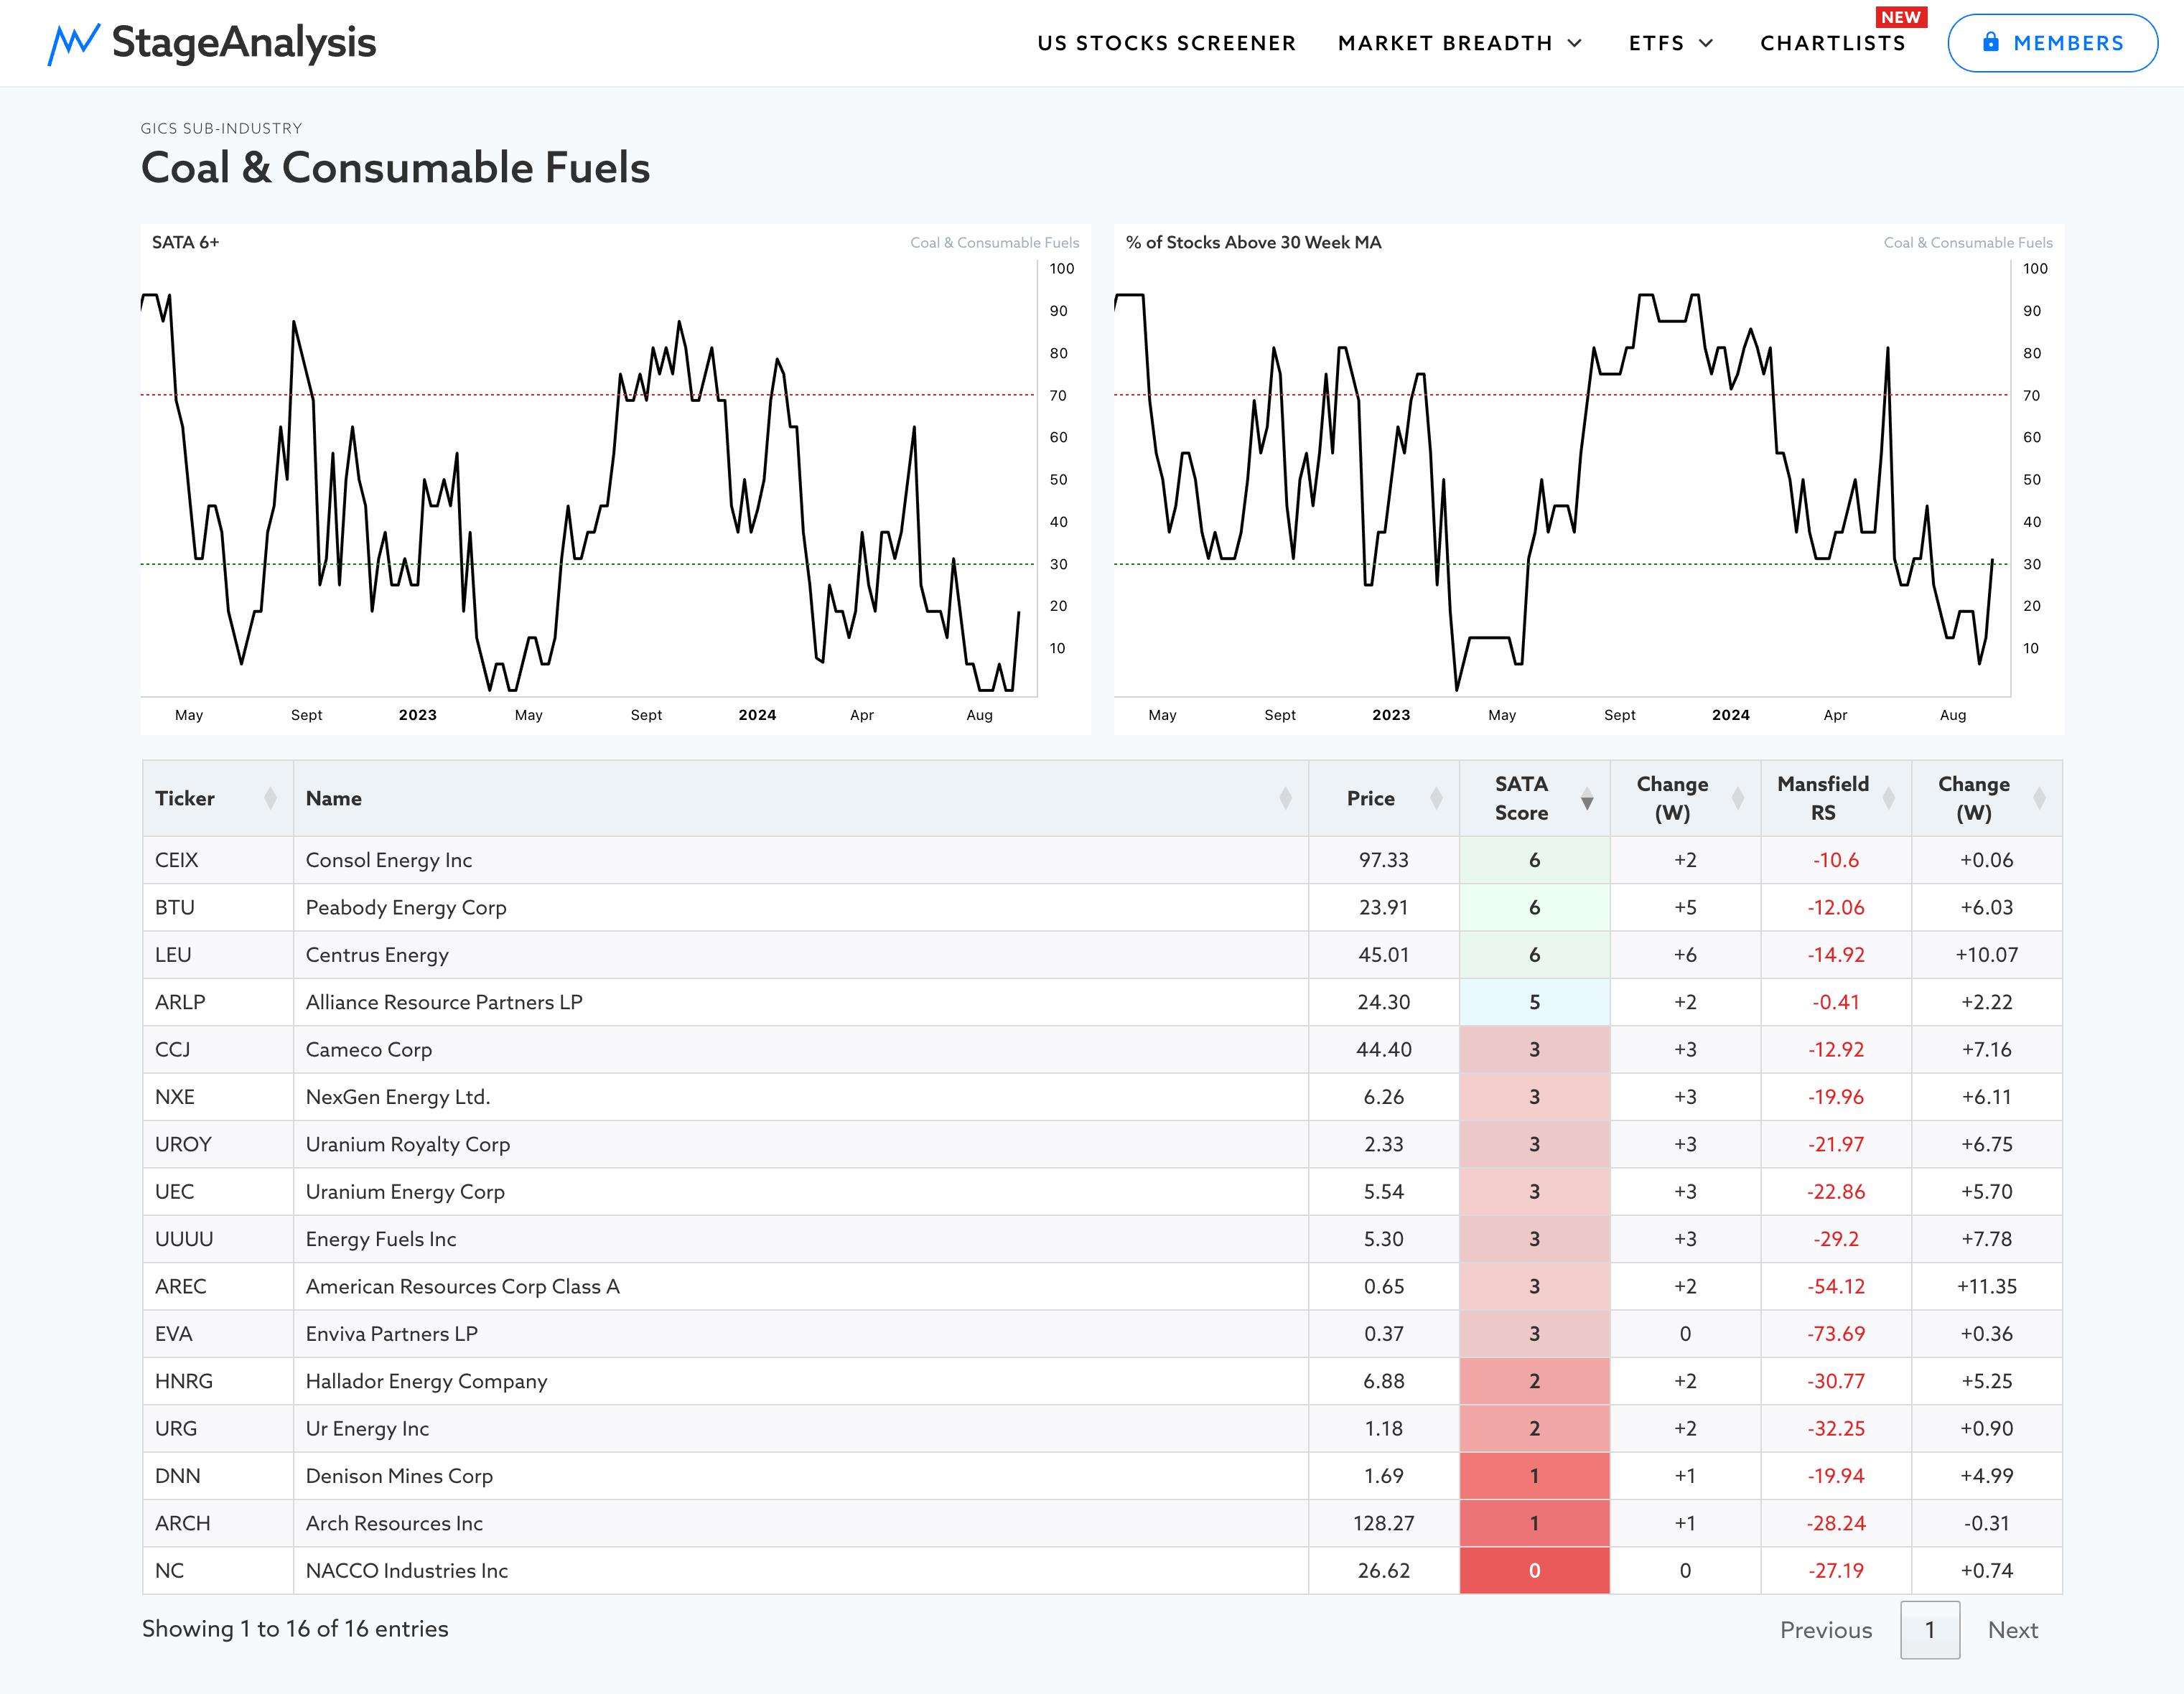The image size is (2184, 1694).
Task: Click DNN ticker cell
Action: 218,1476
